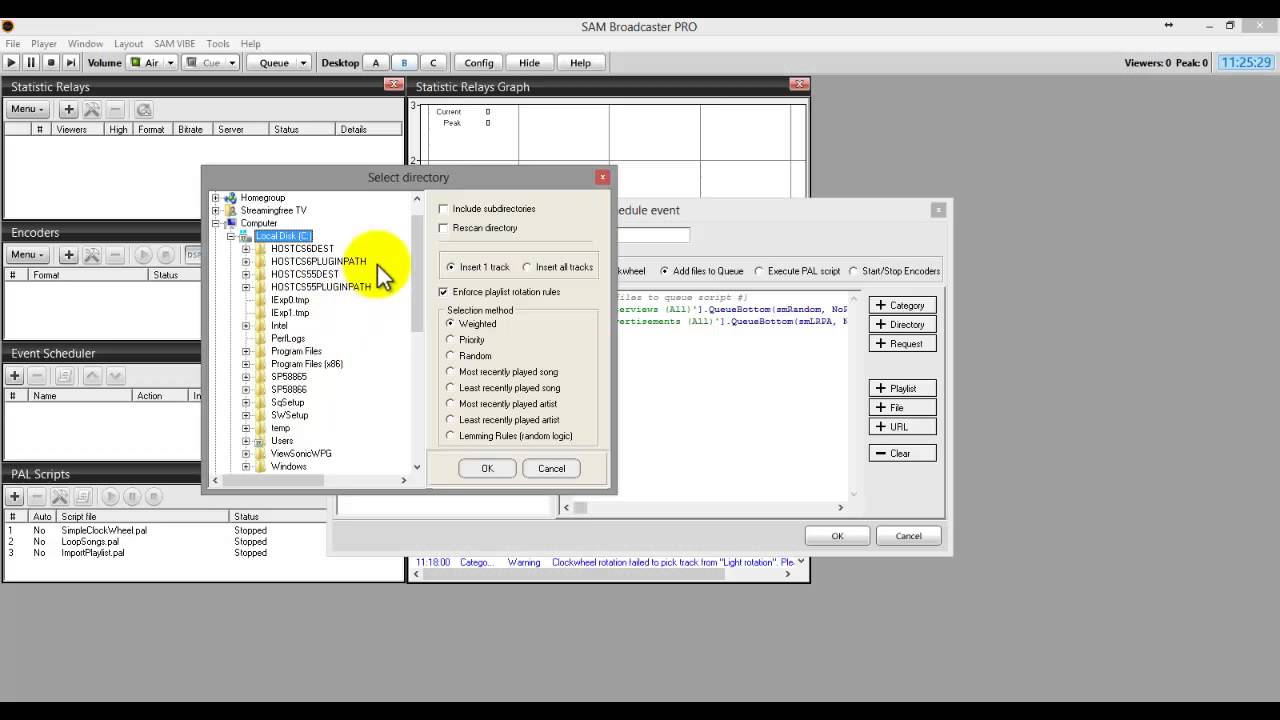Check the Rescan directory checkbox
This screenshot has height=720, width=1280.
coord(444,228)
